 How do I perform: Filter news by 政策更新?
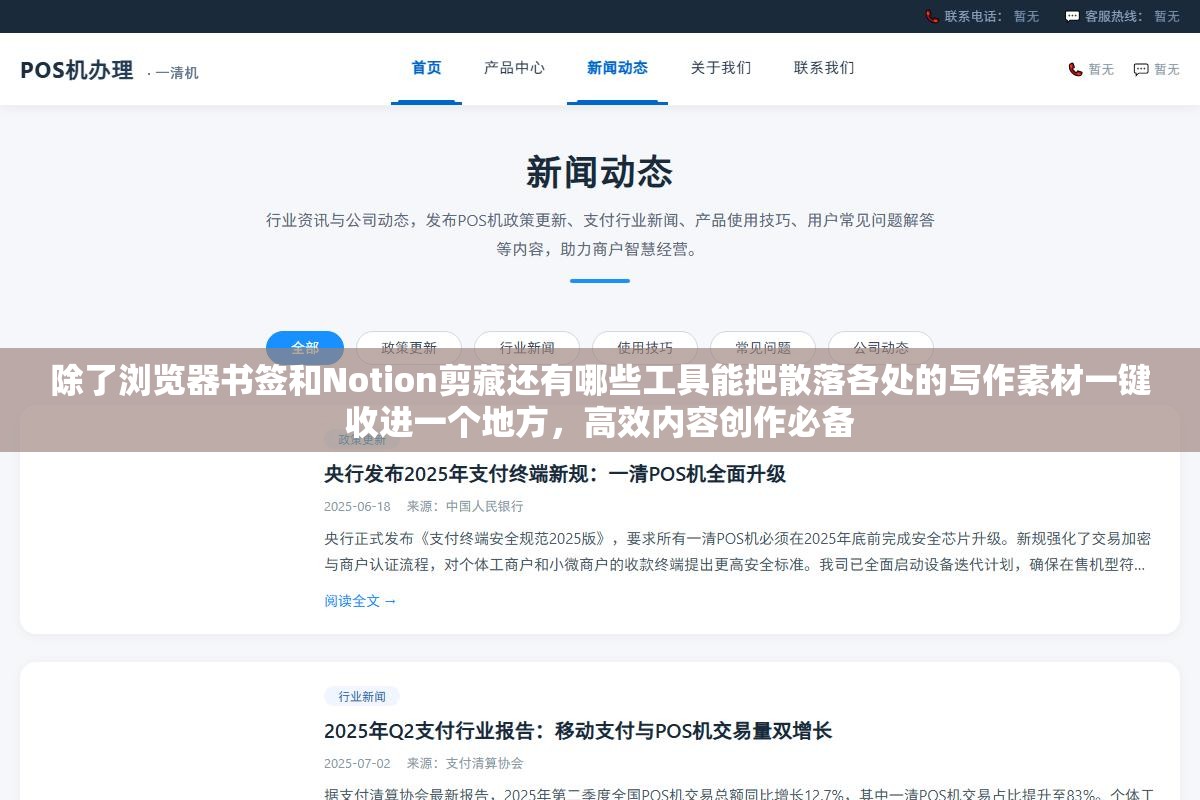(409, 347)
